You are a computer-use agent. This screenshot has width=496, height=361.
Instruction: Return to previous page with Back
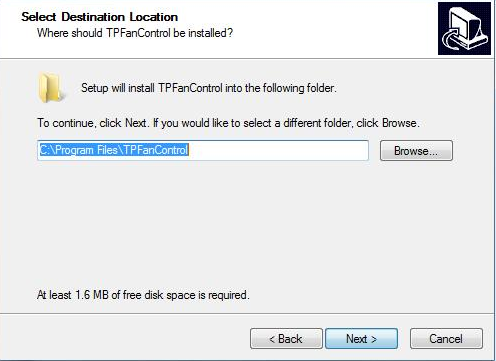pos(286,339)
